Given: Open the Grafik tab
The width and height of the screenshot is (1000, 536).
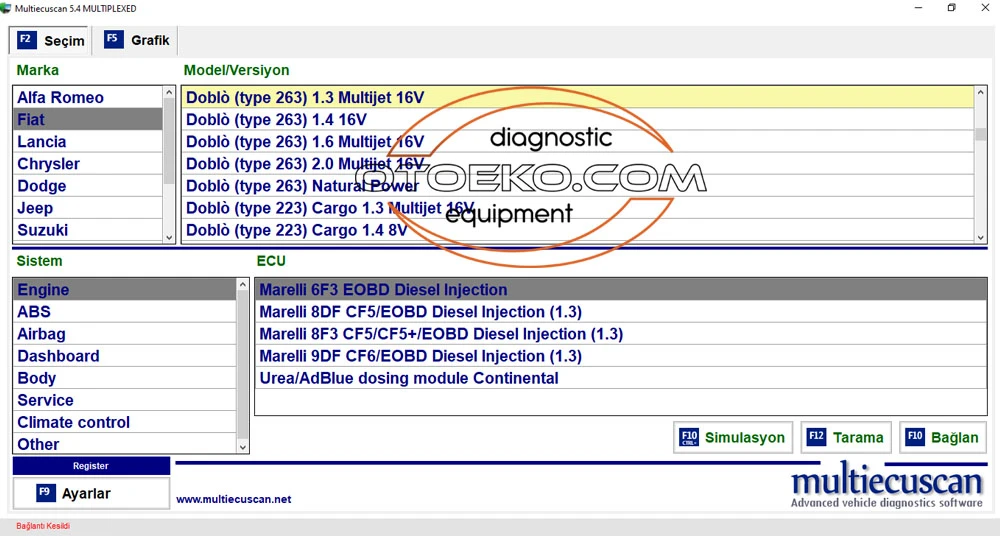Looking at the screenshot, I should [x=136, y=40].
